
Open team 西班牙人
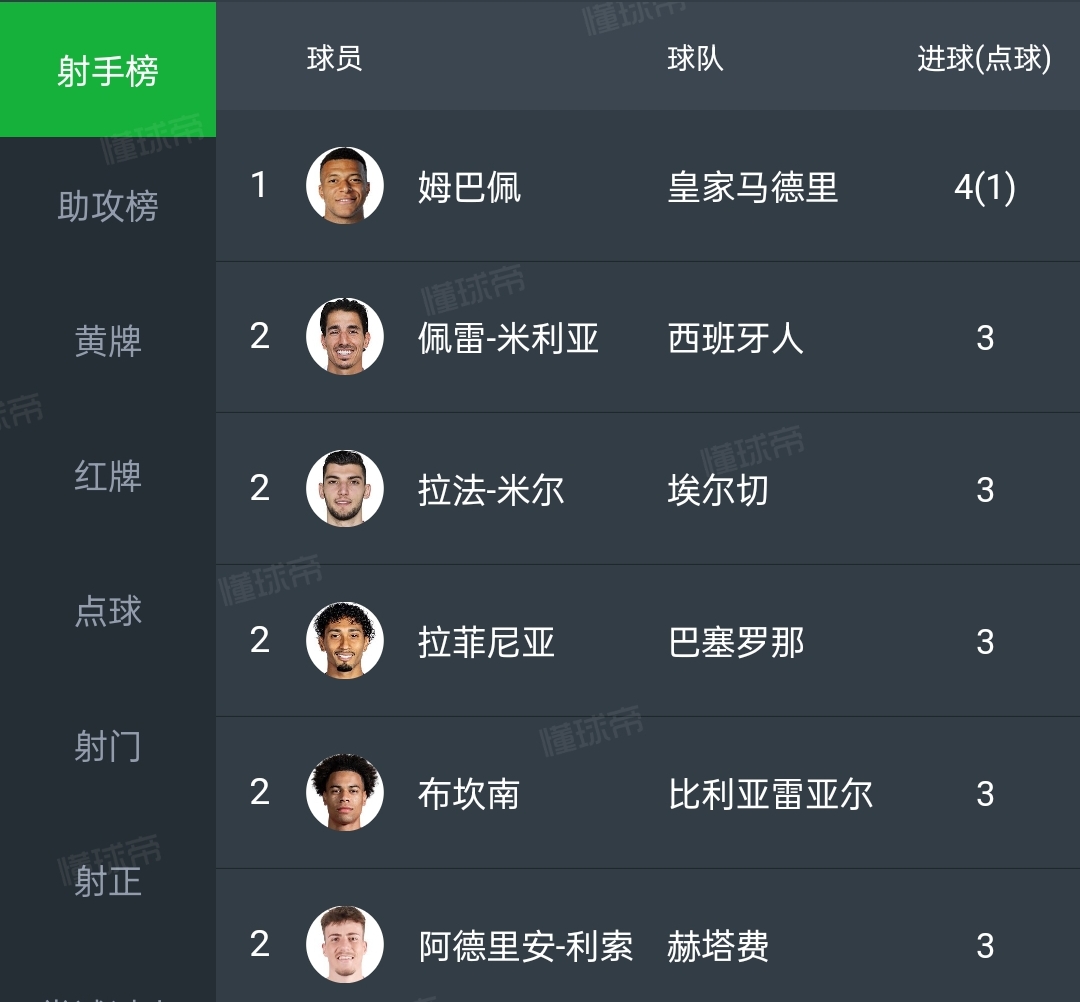(x=736, y=338)
